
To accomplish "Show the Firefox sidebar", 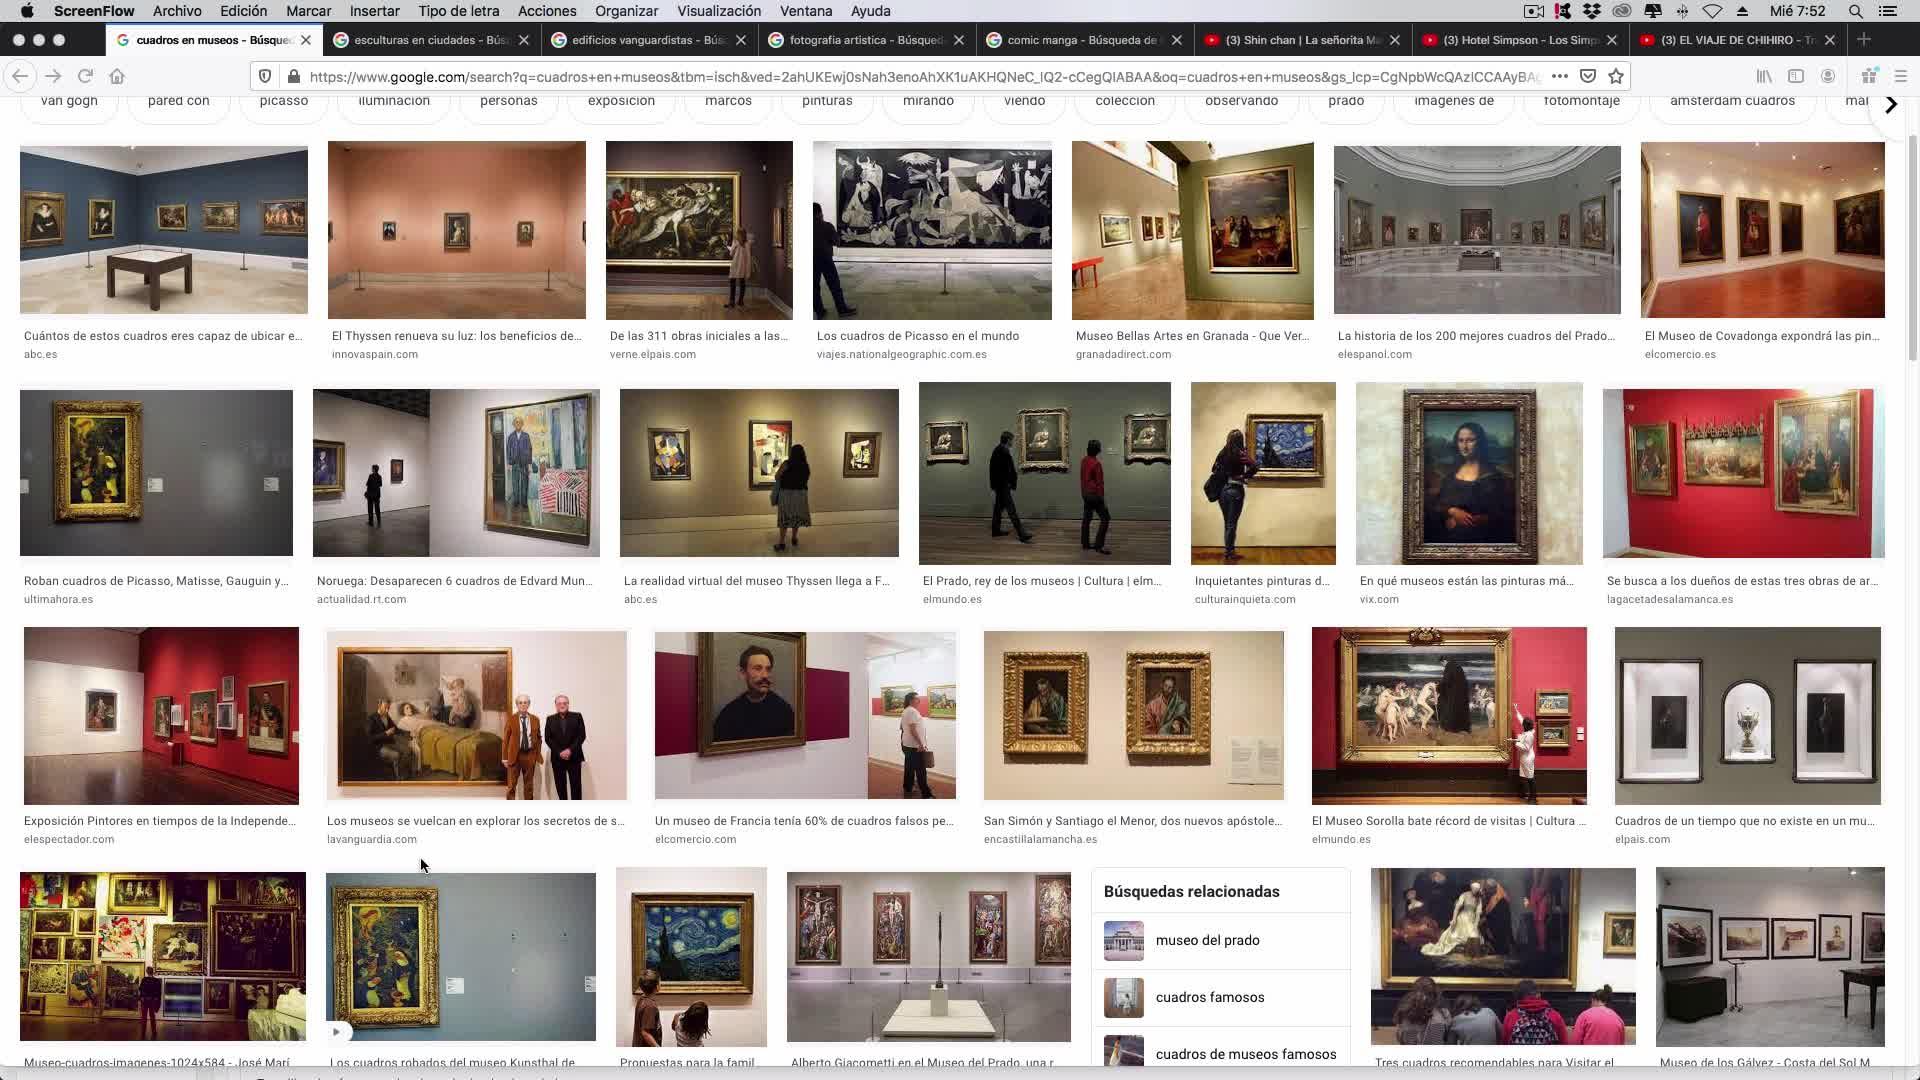I will (x=1796, y=76).
